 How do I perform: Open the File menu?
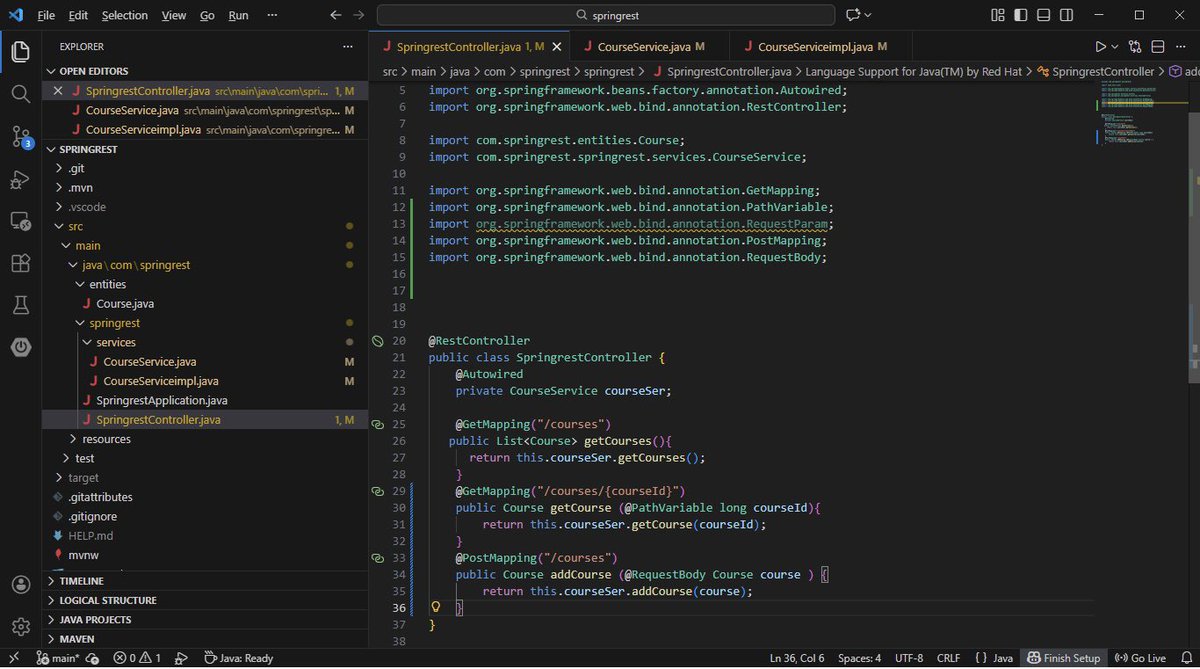pos(47,15)
